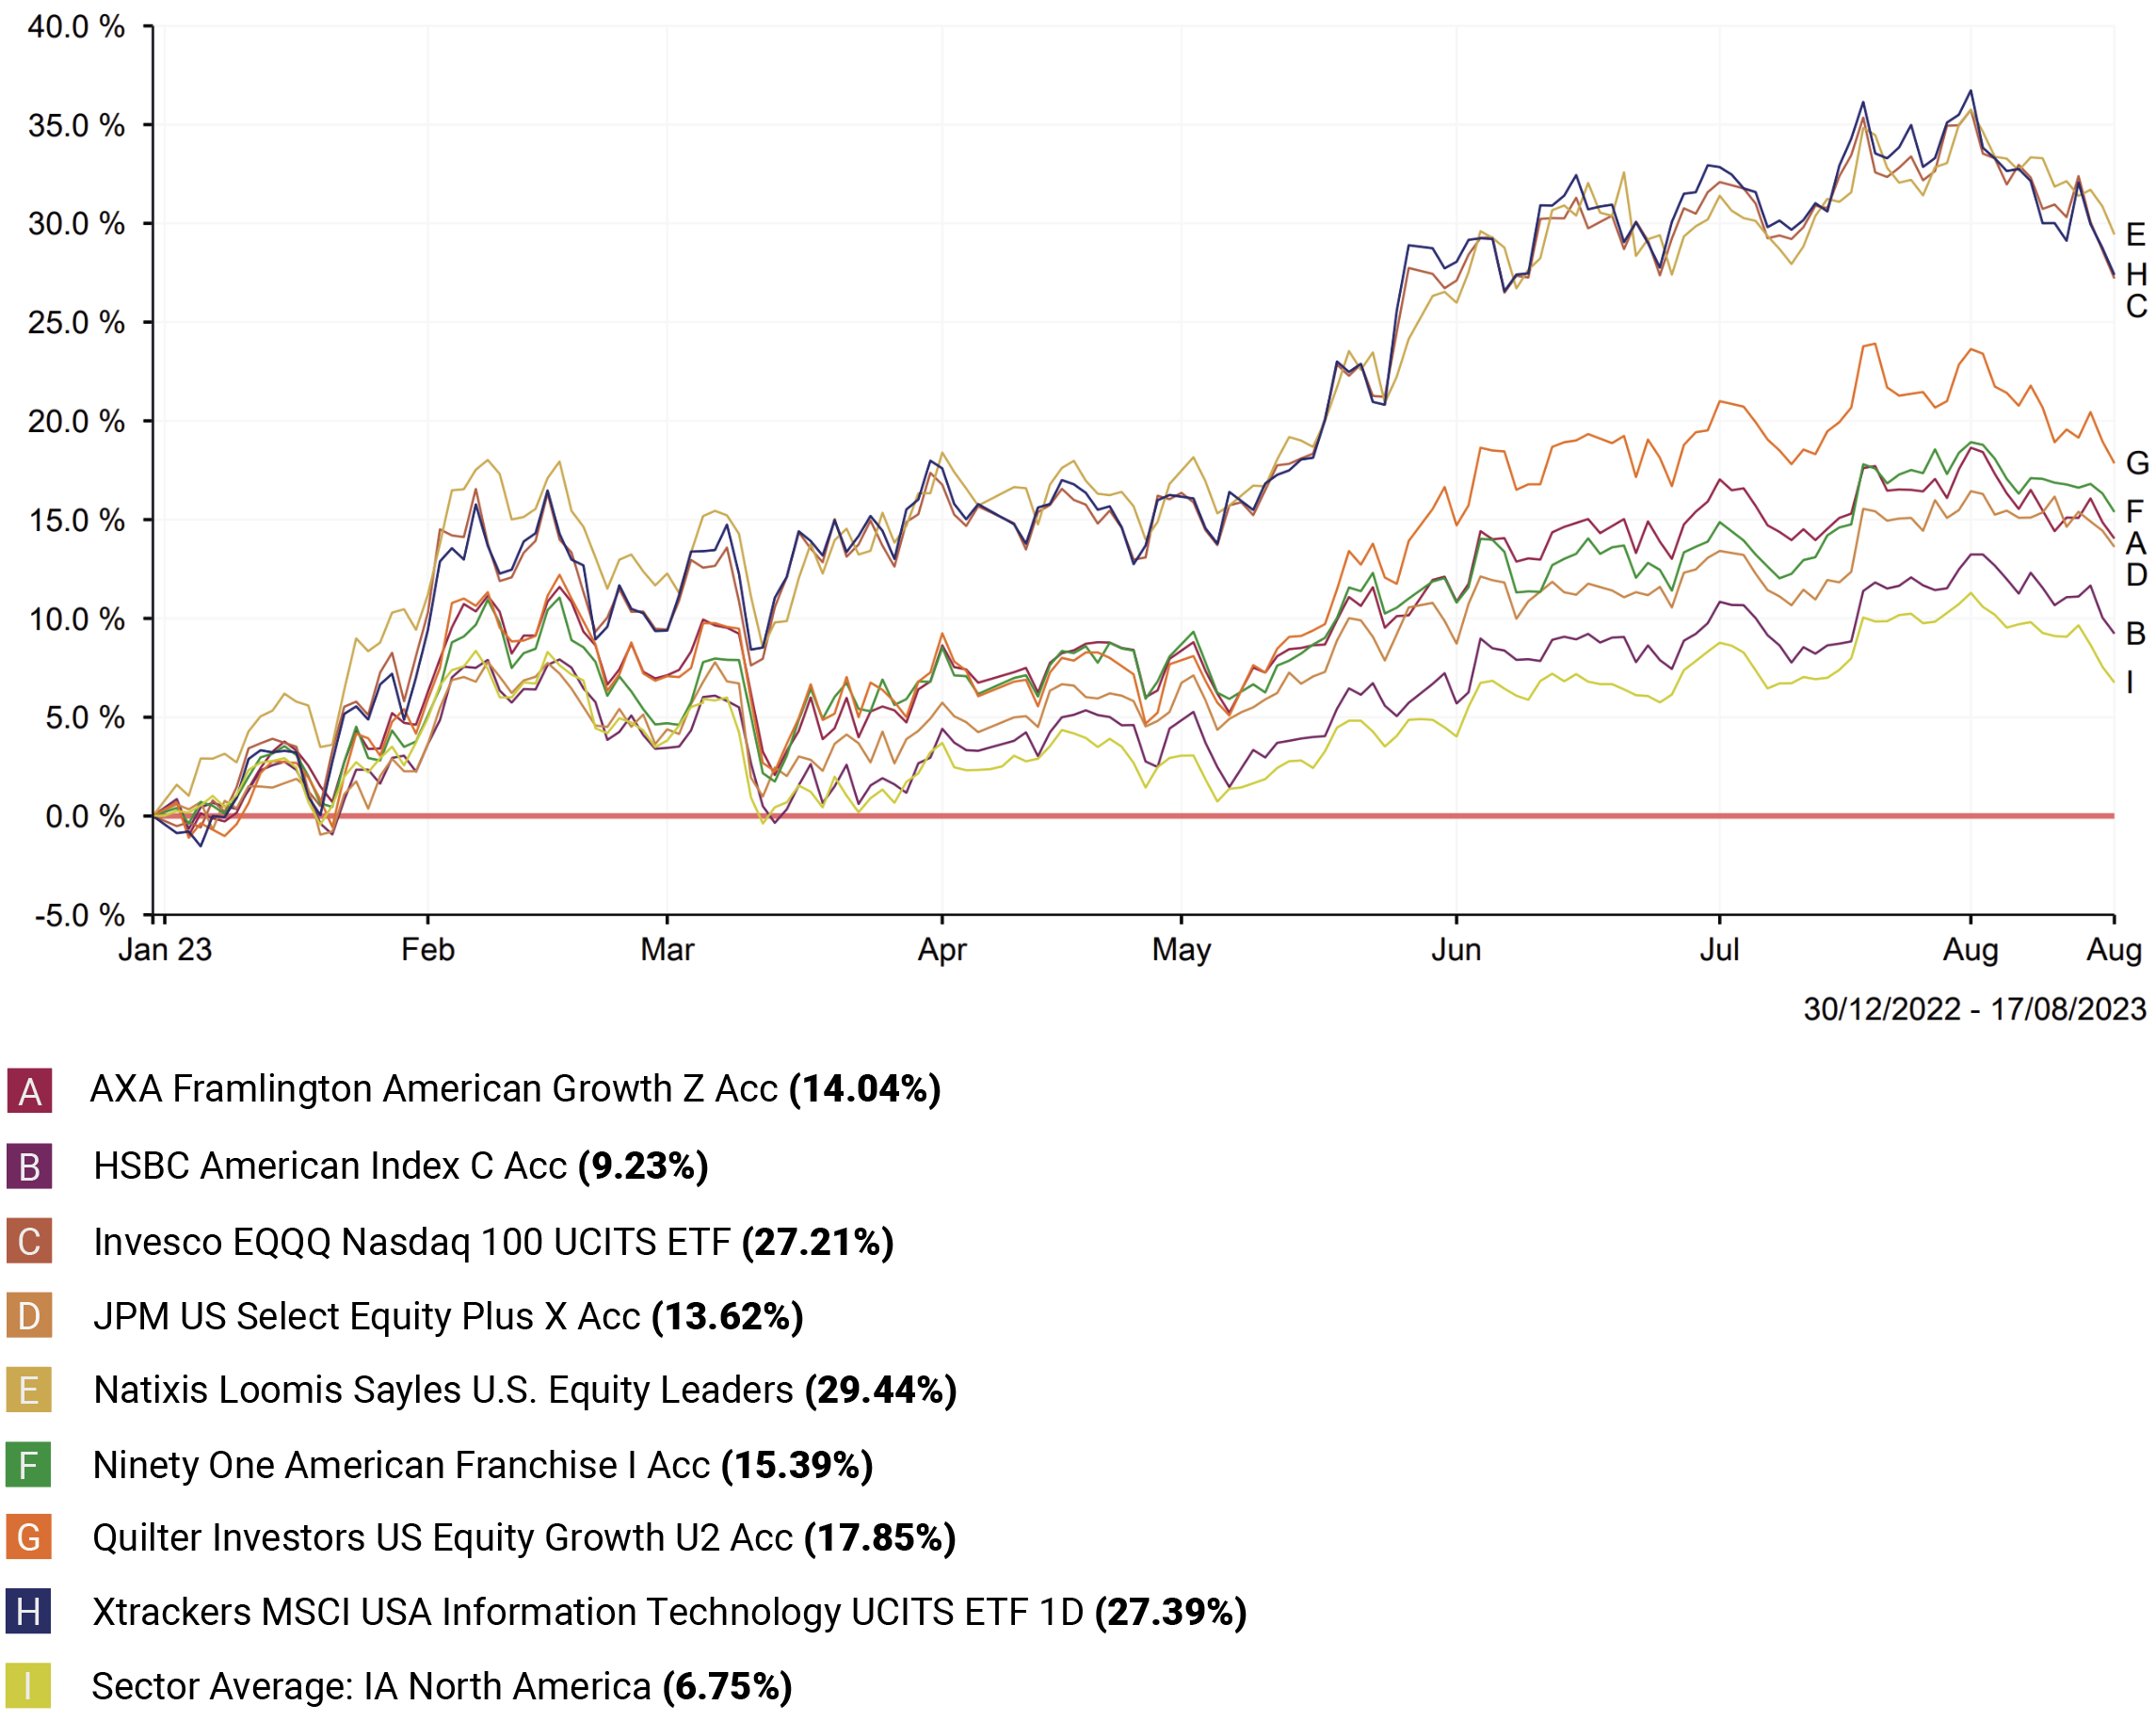
Task: Click the tan D legend swatch
Action: click(x=29, y=1316)
